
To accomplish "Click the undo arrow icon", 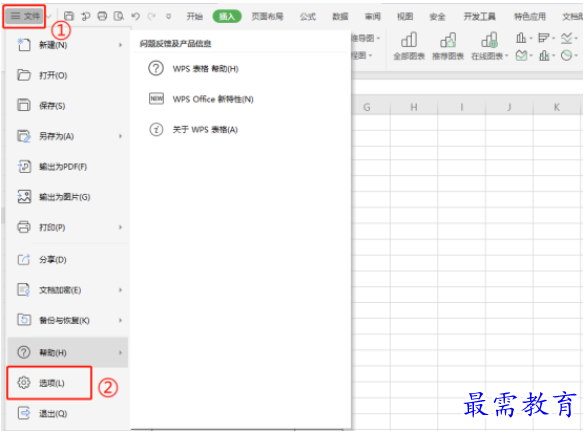I will click(135, 16).
